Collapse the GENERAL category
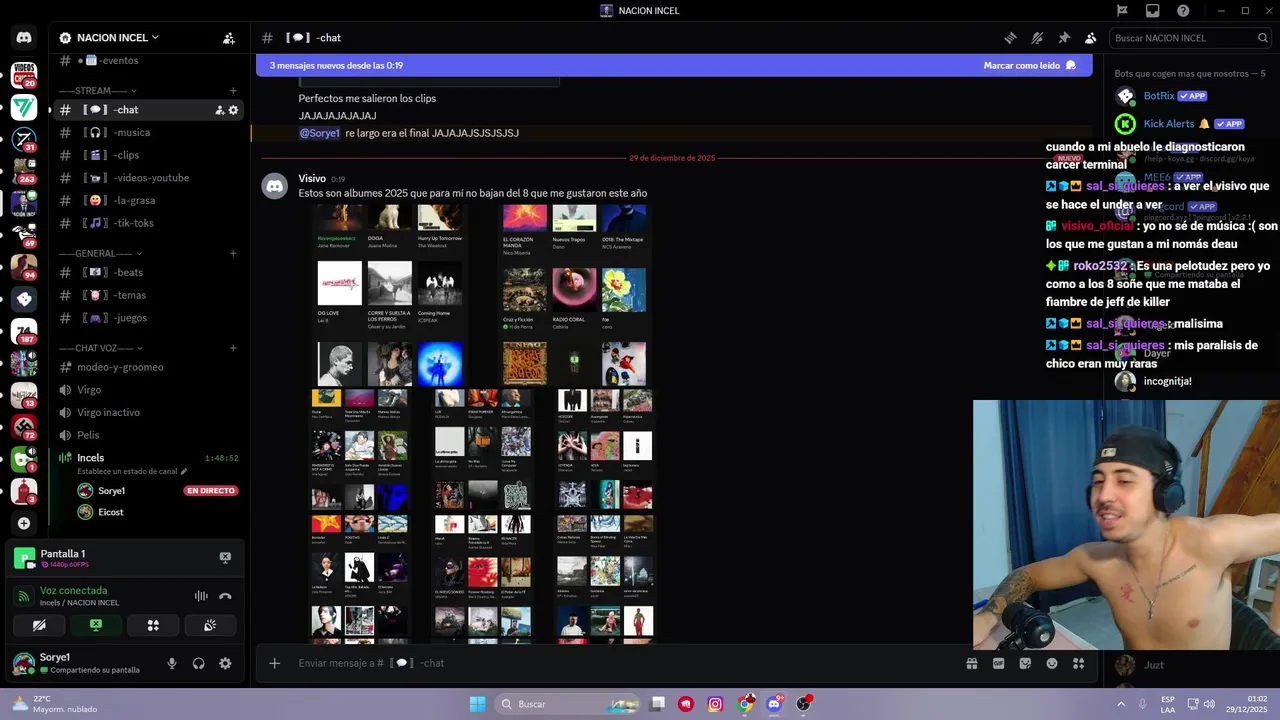 click(101, 254)
